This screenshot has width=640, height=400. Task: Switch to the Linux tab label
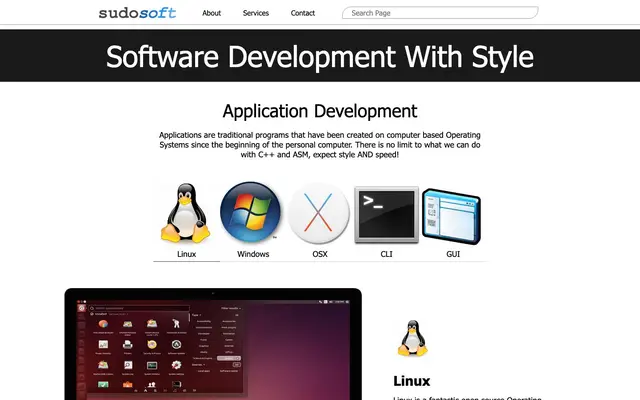click(x=187, y=254)
